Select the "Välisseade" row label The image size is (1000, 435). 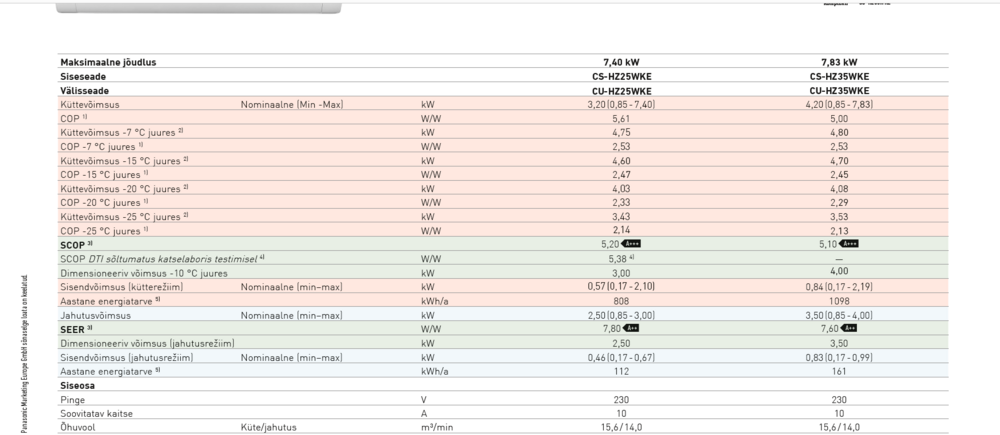pos(84,91)
